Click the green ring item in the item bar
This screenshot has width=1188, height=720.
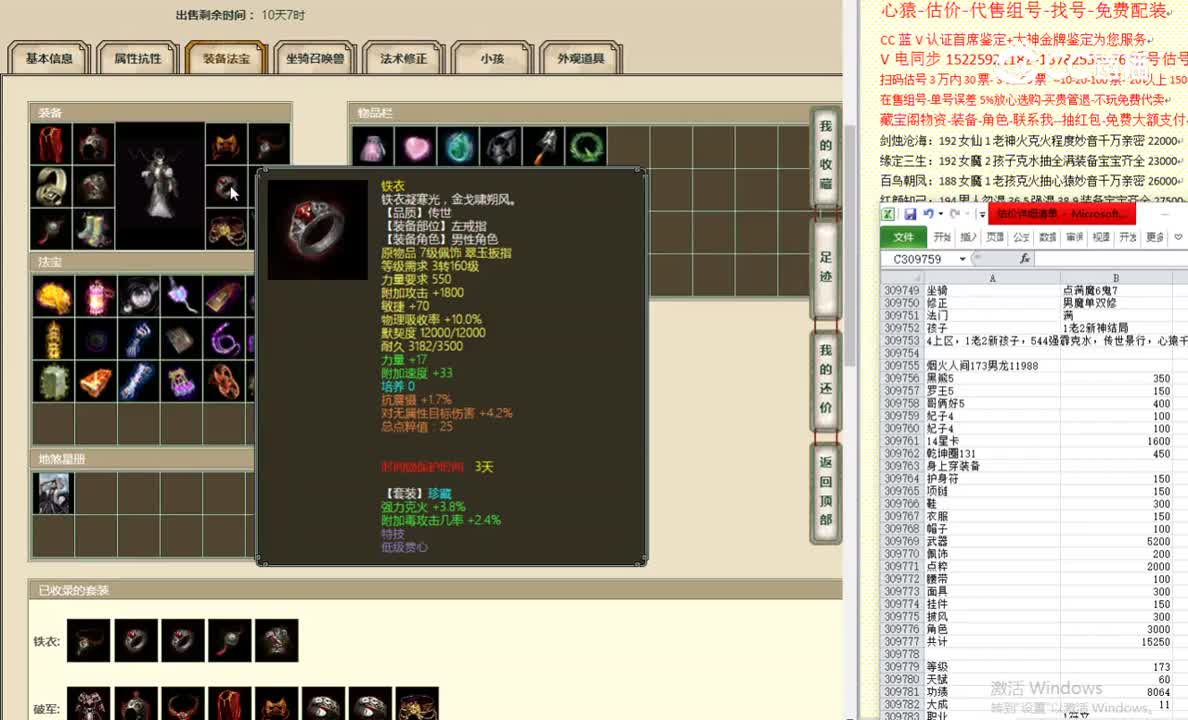pyautogui.click(x=587, y=146)
